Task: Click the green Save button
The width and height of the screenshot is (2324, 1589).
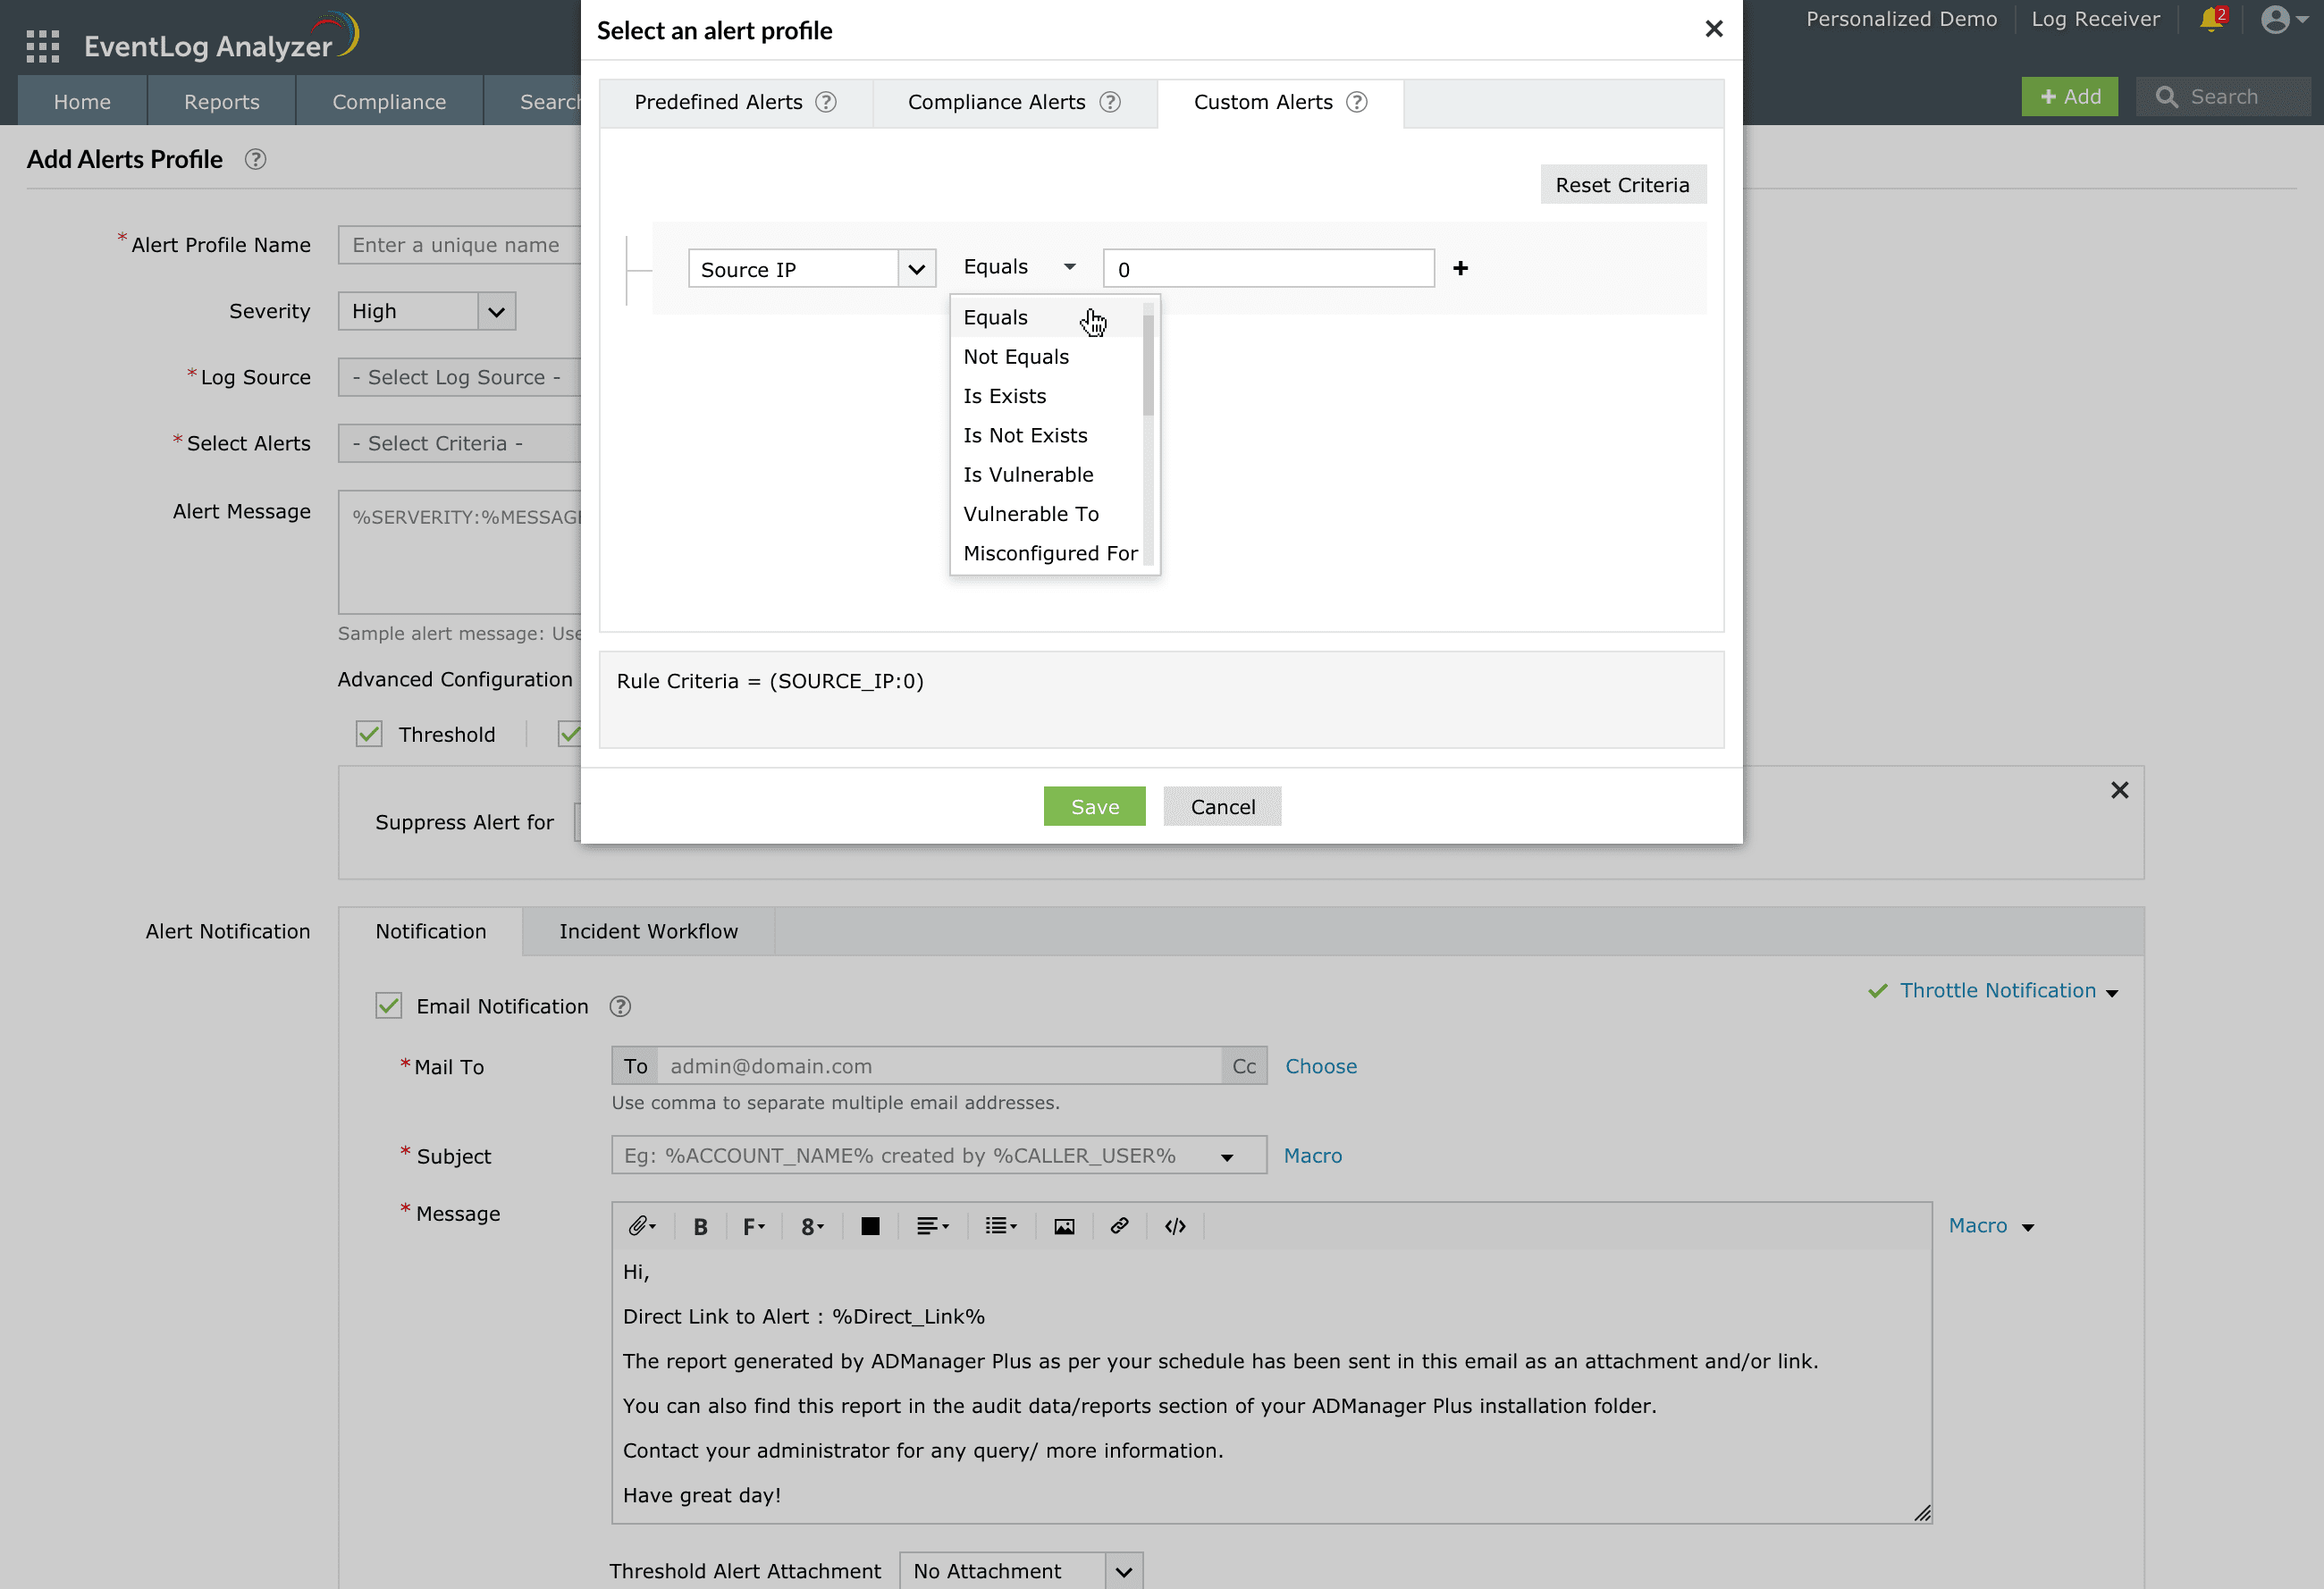Action: 1094,806
